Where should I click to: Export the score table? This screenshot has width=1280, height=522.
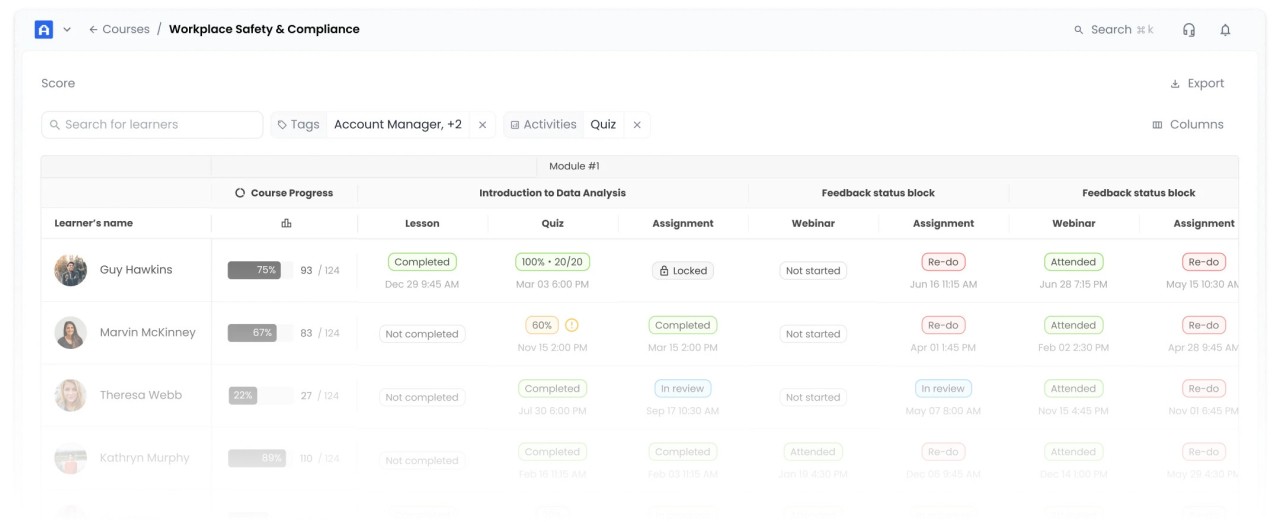pyautogui.click(x=1197, y=84)
